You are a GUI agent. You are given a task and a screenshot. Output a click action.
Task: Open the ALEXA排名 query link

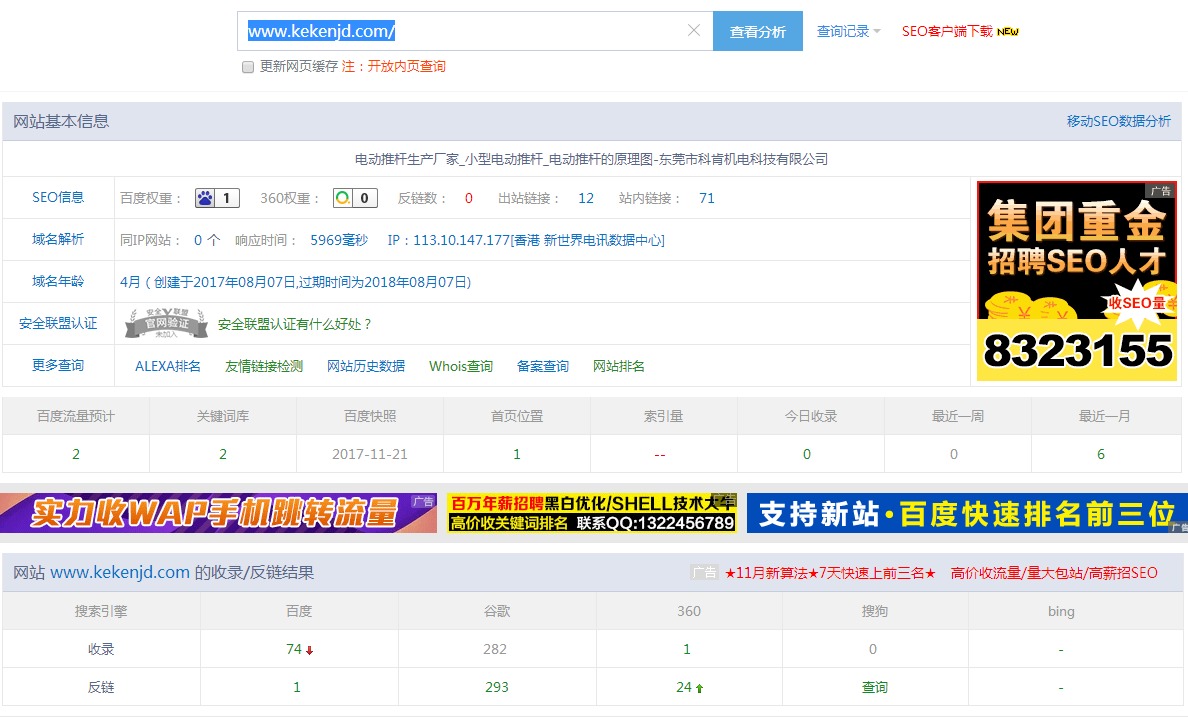coord(167,366)
